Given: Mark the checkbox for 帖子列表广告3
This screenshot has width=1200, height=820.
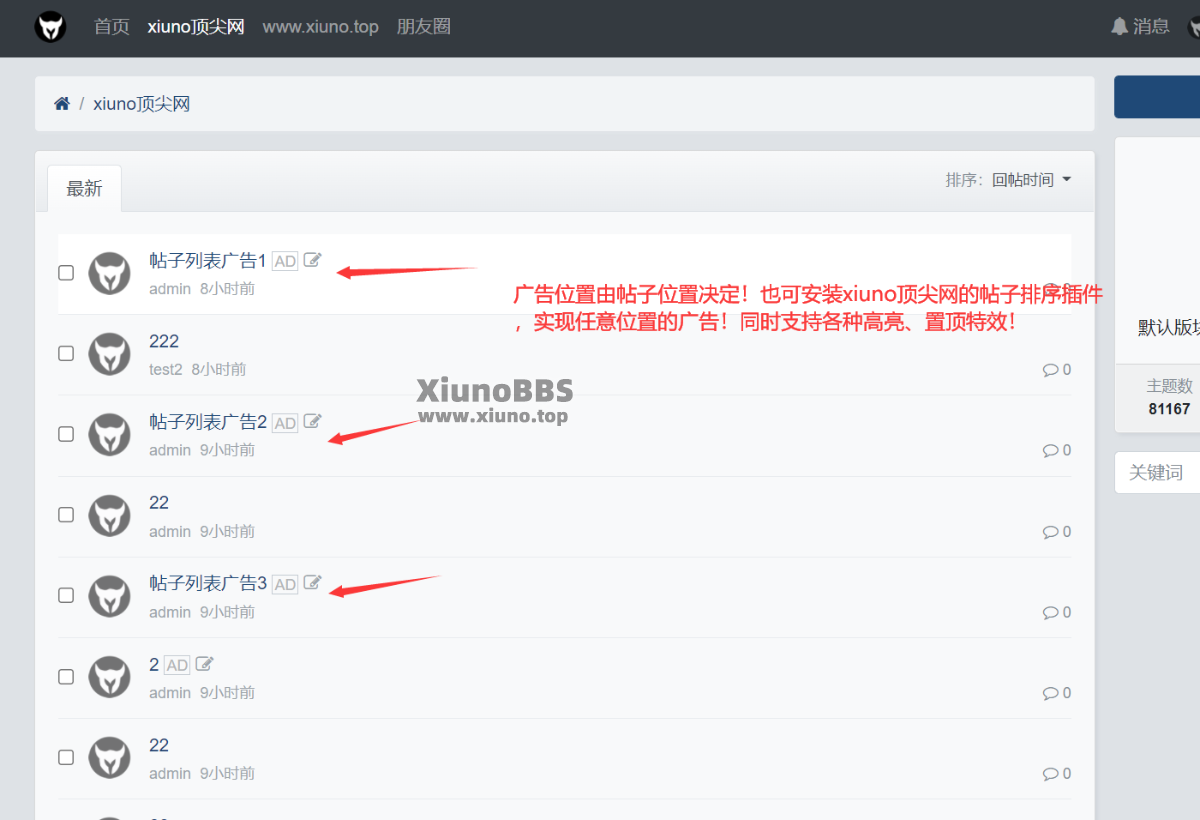Looking at the screenshot, I should tap(66, 595).
